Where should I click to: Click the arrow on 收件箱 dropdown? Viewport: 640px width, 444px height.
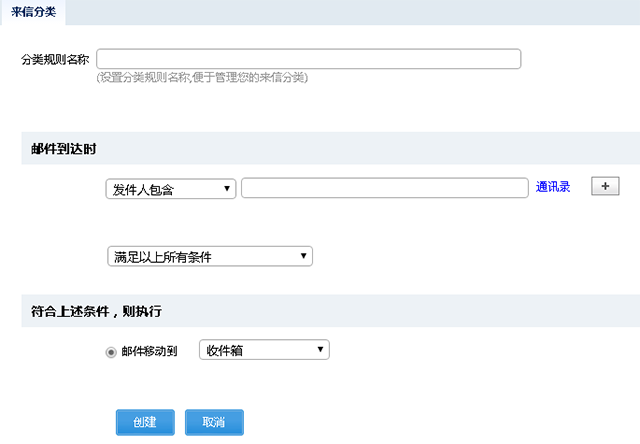(320, 349)
